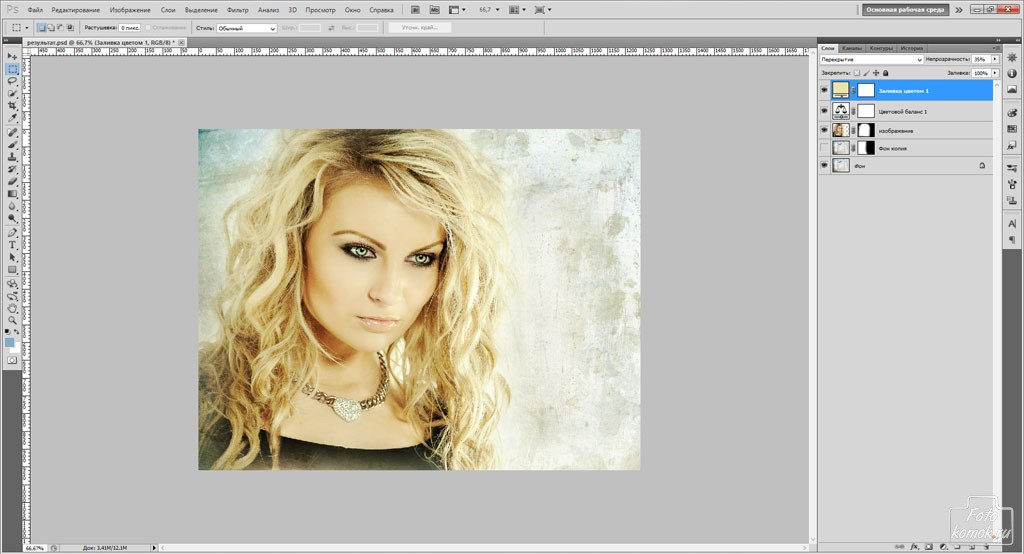The image size is (1024, 554).
Task: Open the Стиль dropdown in options bar
Action: tap(246, 28)
